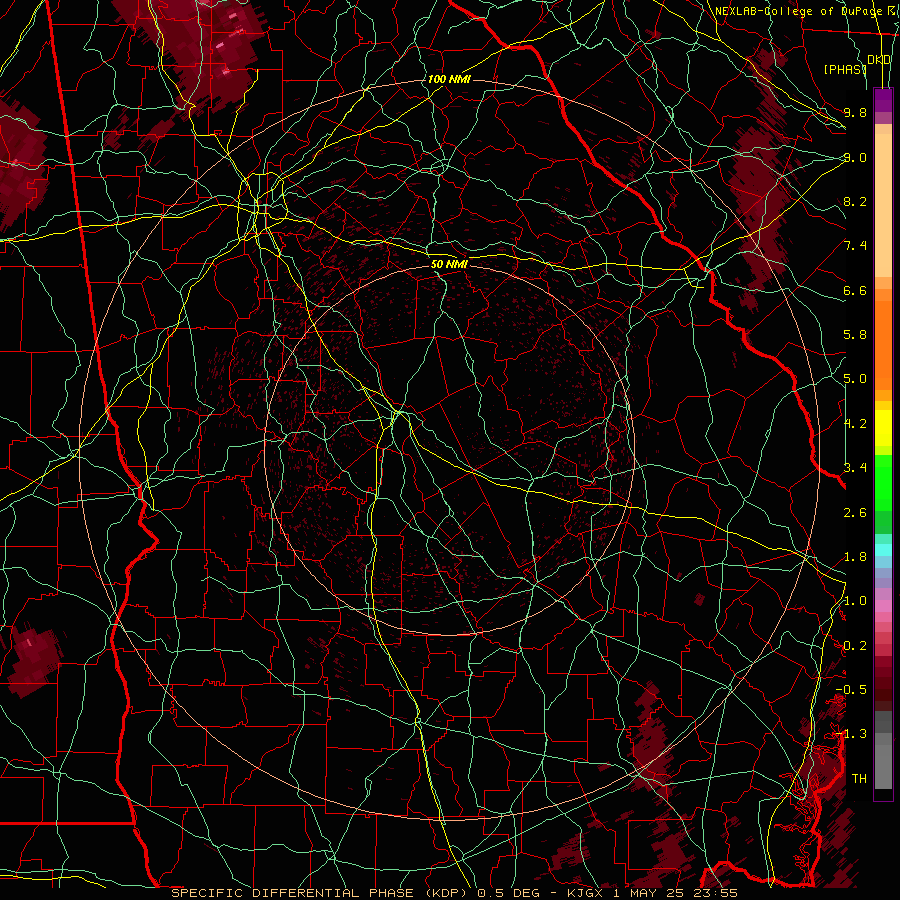The image size is (900, 900).
Task: Click the "50 NMI" range ring label
Action: 449,265
